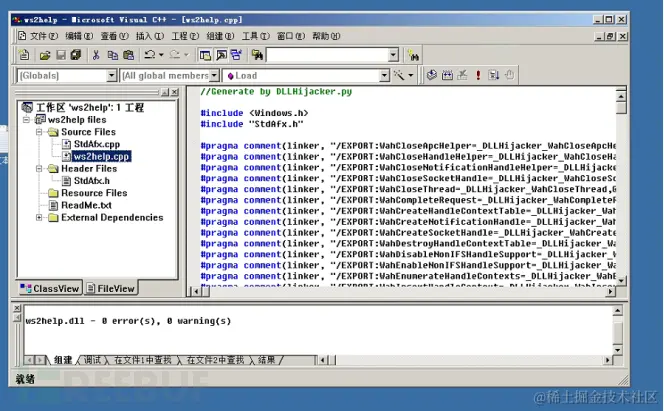Select the 组建 output tab
664x411 pixels.
[x=63, y=360]
